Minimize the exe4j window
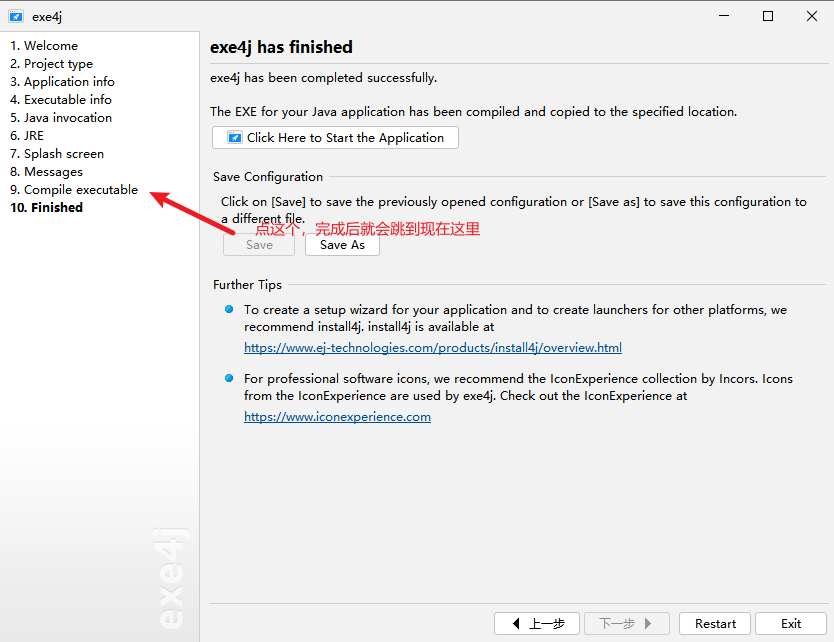This screenshot has height=642, width=834. tap(721, 16)
